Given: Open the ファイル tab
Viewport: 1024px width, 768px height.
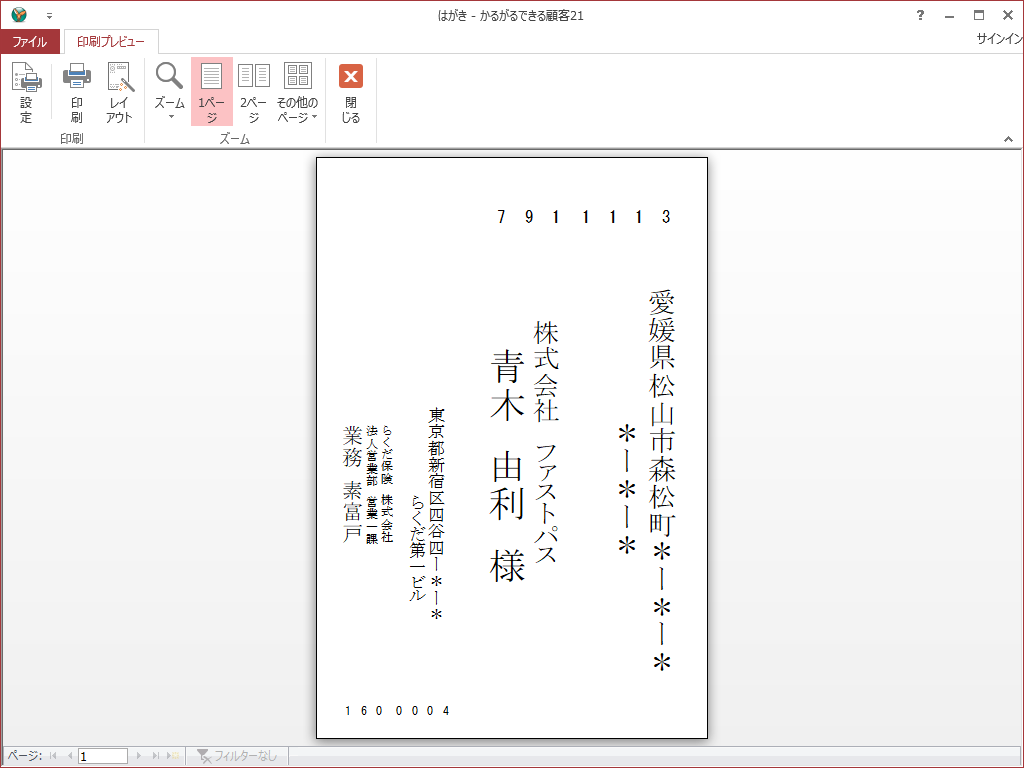Looking at the screenshot, I should (x=30, y=42).
